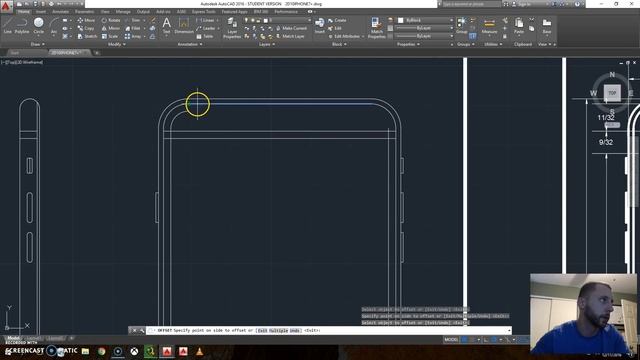
Task: Expand the Block panel
Action: pyautogui.click(x=339, y=44)
